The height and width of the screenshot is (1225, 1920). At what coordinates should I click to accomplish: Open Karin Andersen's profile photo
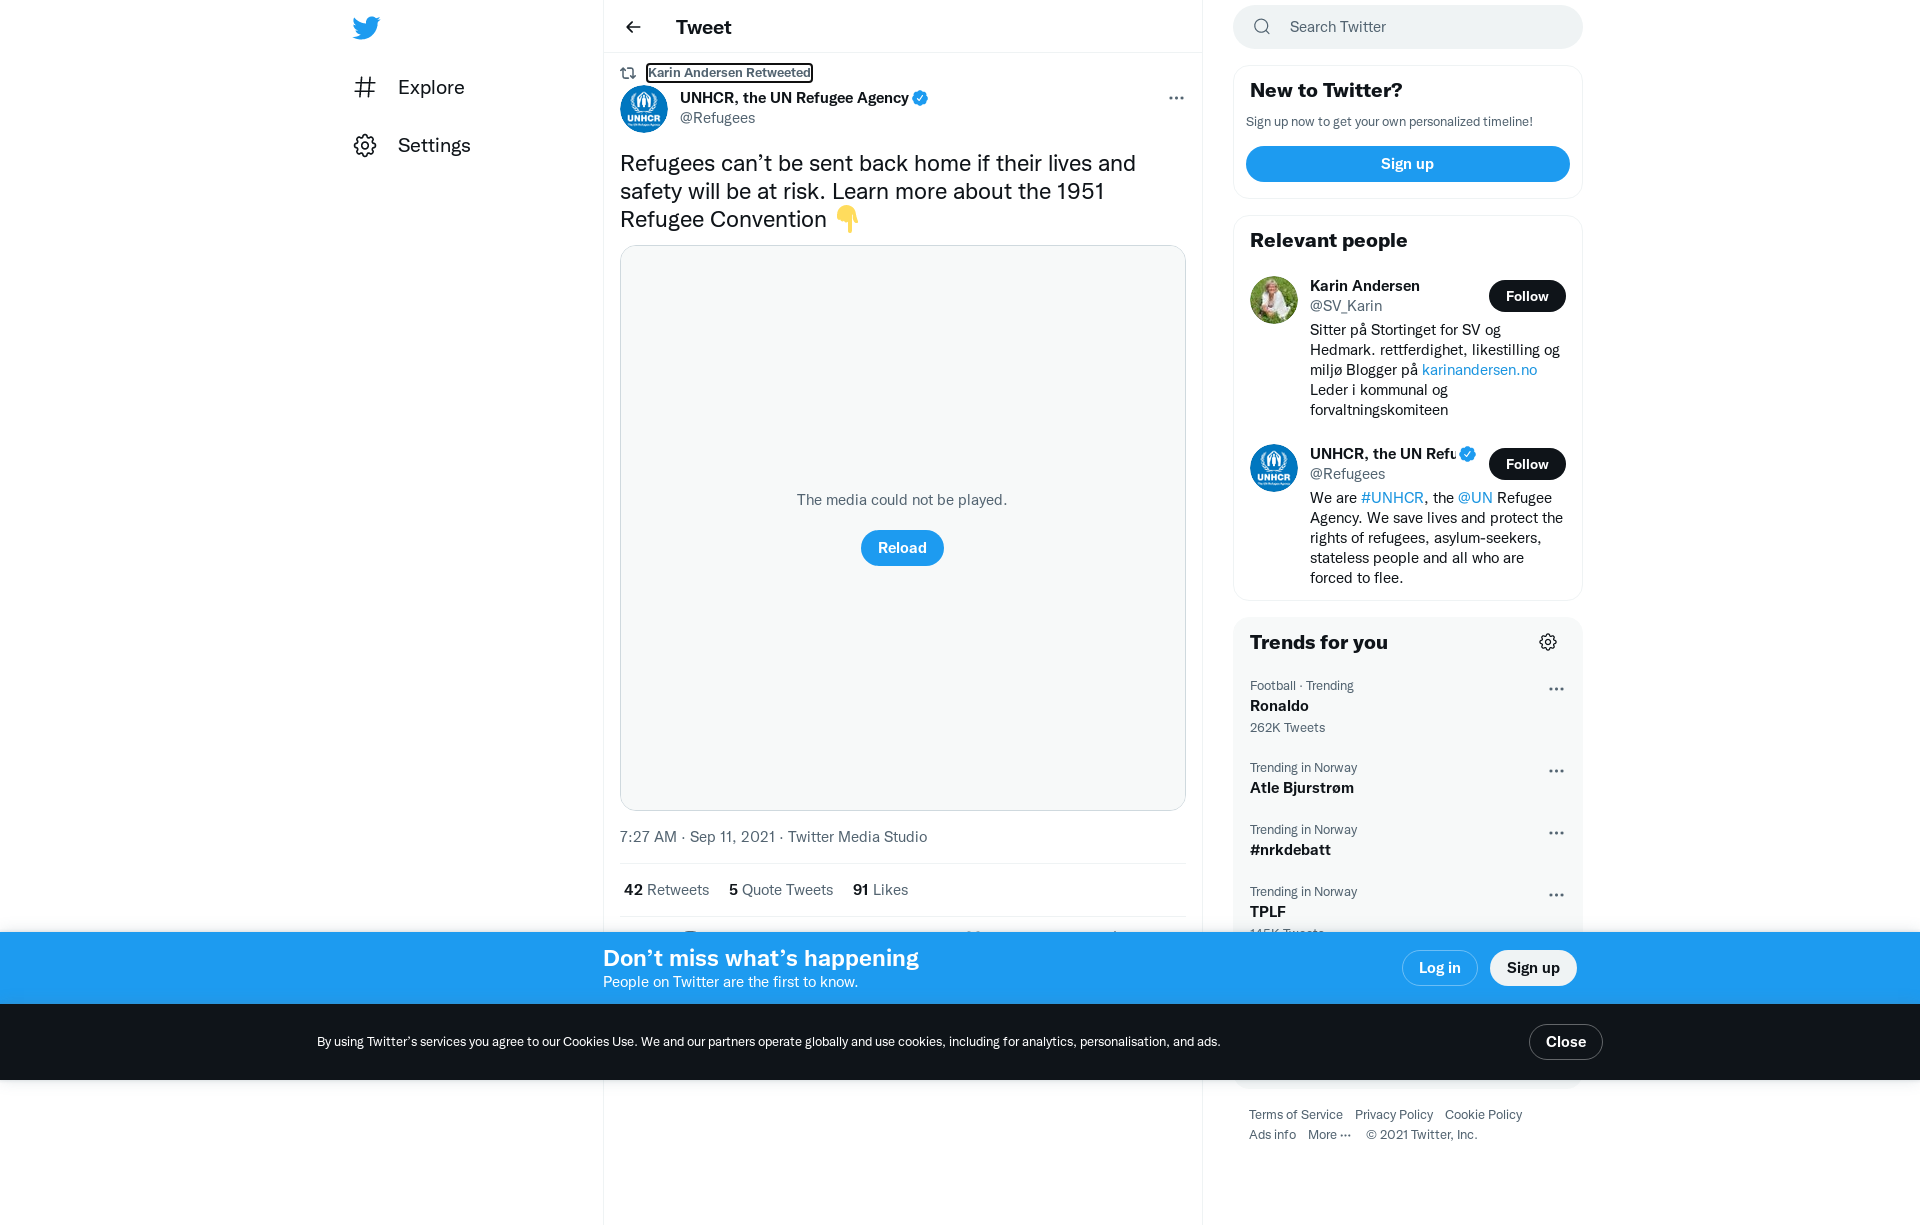point(1274,300)
